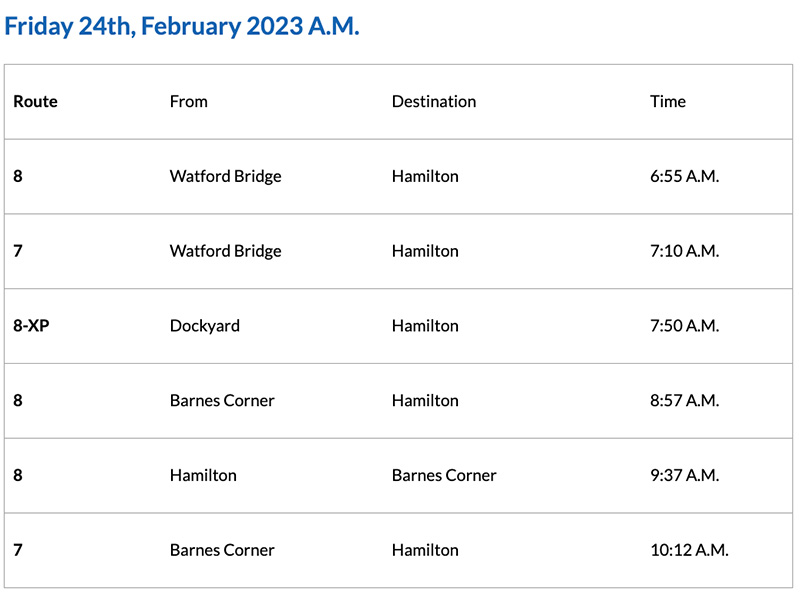Click the 8-XP route cell
This screenshot has width=800, height=592.
(x=31, y=326)
